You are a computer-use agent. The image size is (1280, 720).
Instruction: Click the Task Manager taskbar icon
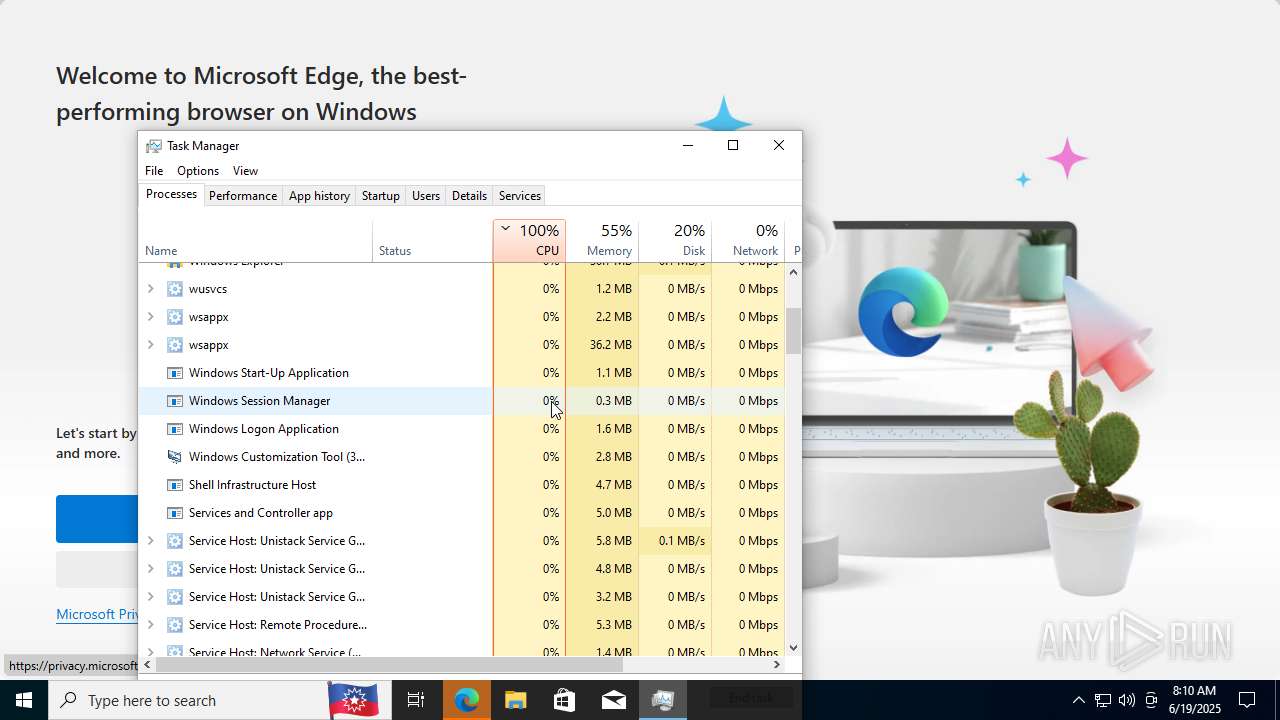(662, 700)
